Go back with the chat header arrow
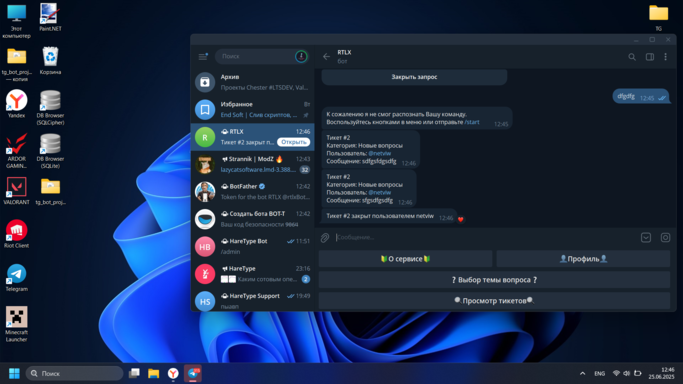The image size is (683, 384). 326,57
